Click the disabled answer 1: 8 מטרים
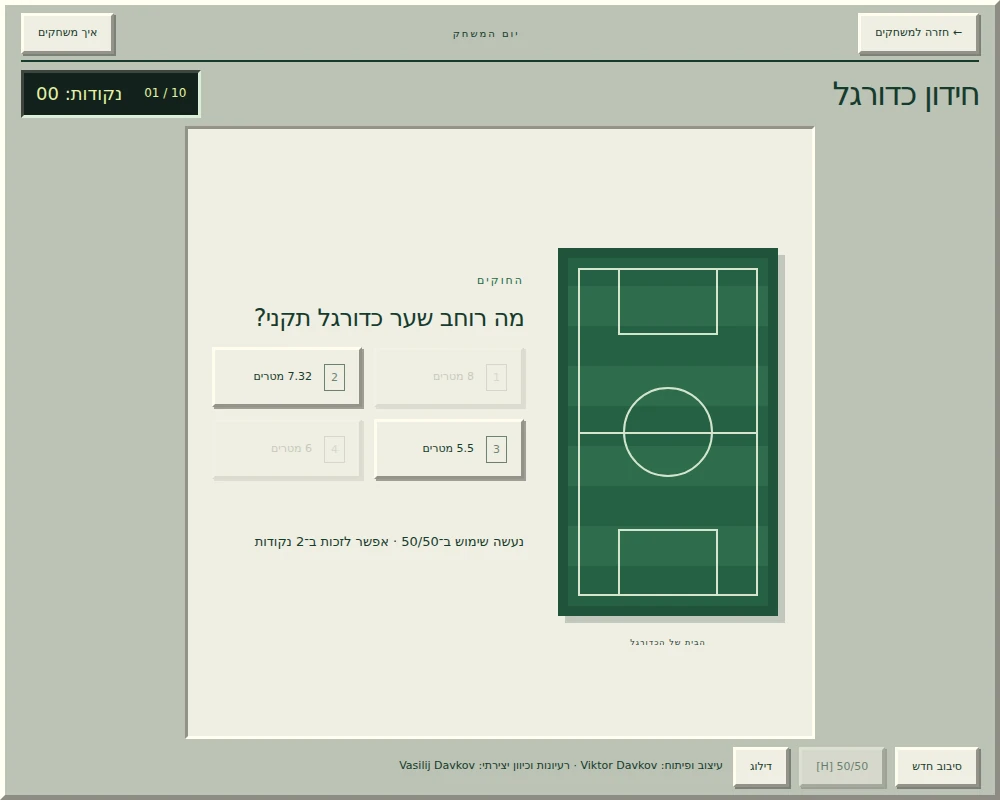 pyautogui.click(x=450, y=377)
